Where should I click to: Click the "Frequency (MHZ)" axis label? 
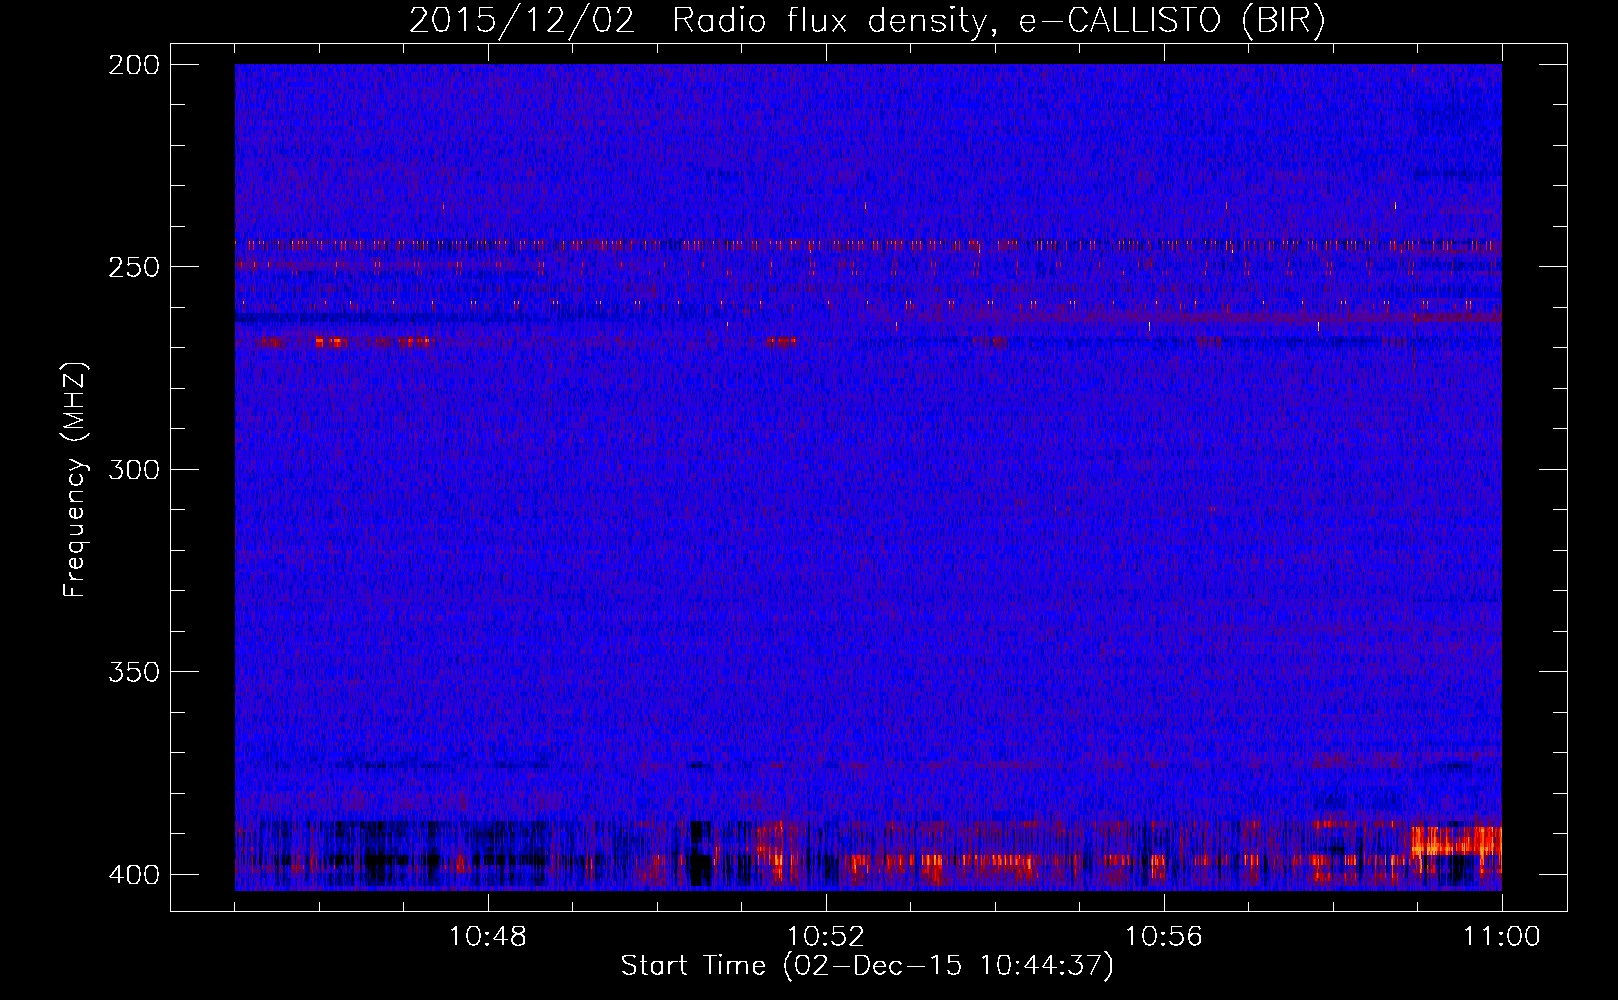tap(75, 480)
